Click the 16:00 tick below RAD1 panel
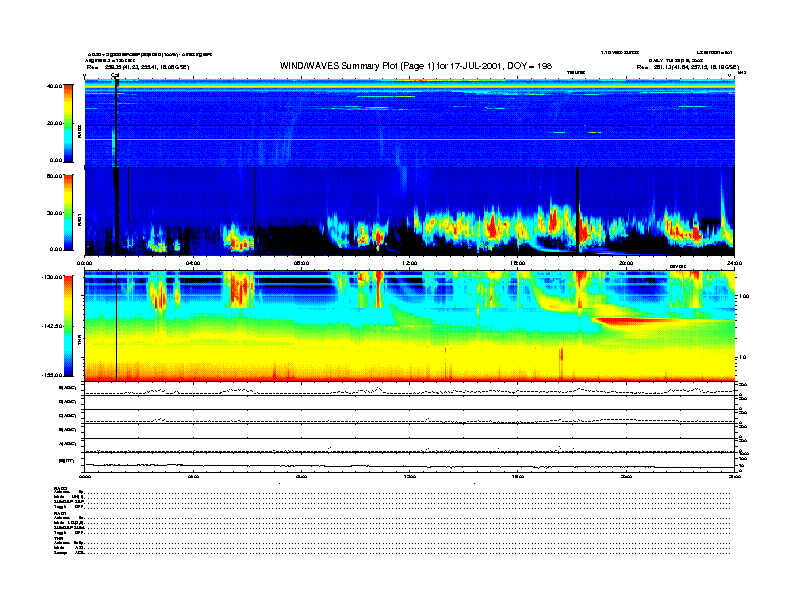792x612 pixels. [518, 263]
